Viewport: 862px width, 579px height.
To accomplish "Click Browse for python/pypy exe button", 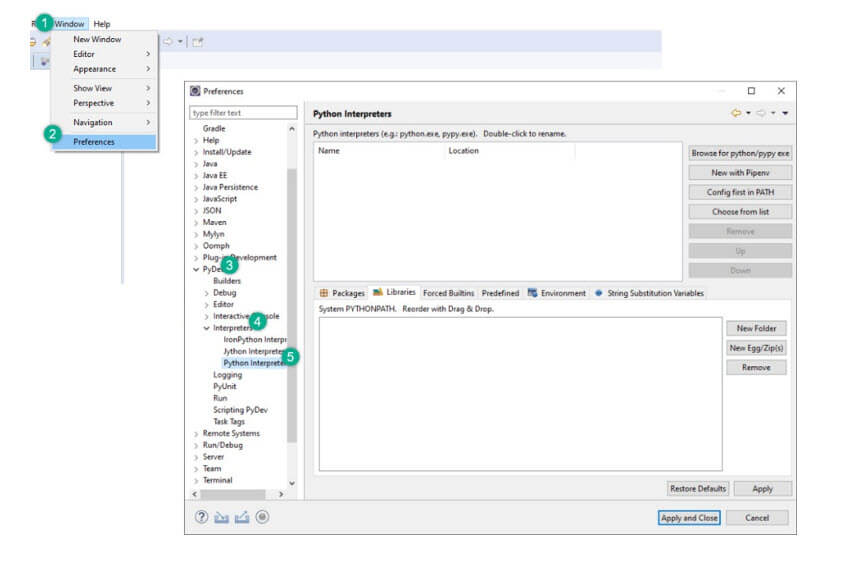I will click(740, 153).
